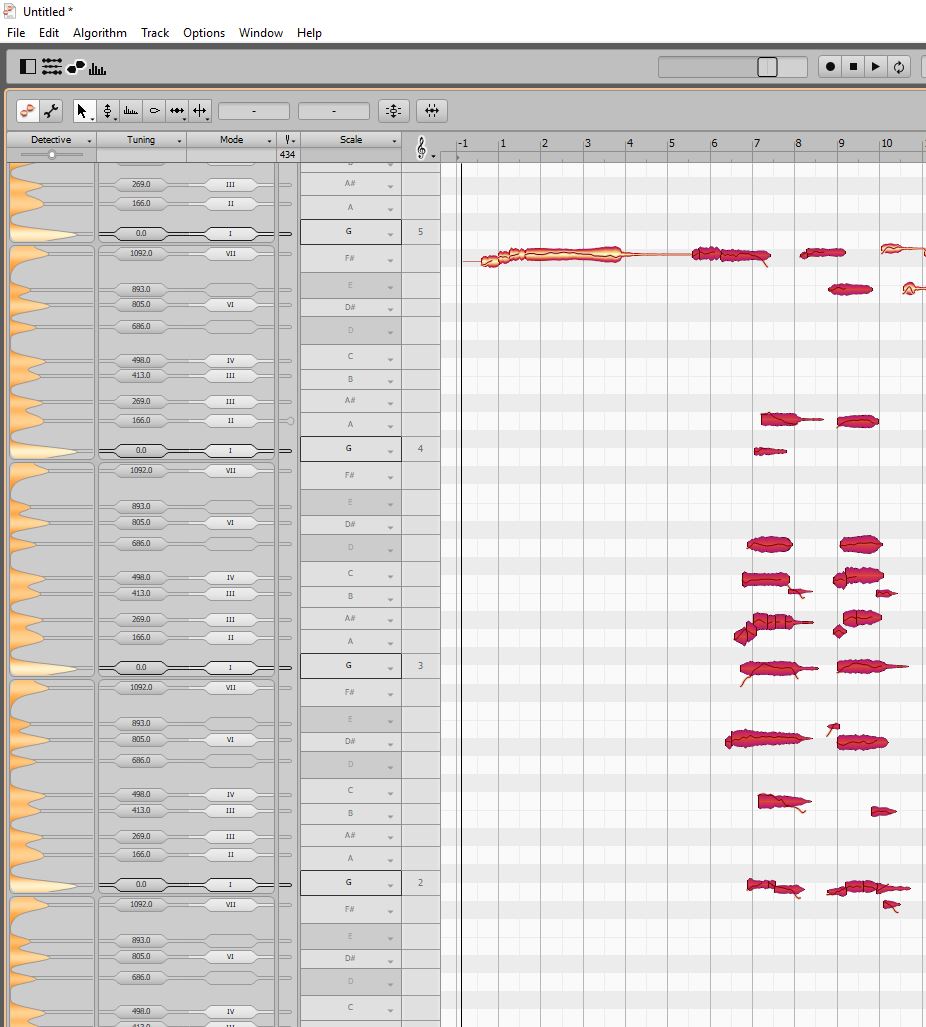Image resolution: width=926 pixels, height=1027 pixels.
Task: Select the Note Separation tool
Action: coord(200,111)
